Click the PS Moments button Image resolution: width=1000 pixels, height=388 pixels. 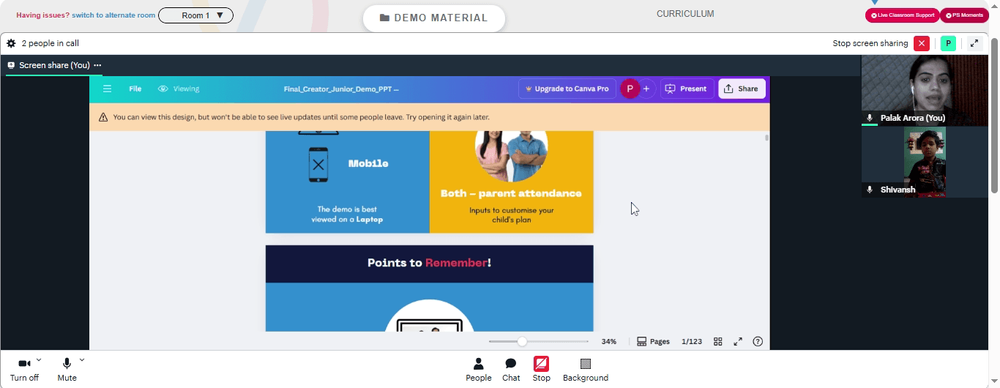pos(964,15)
